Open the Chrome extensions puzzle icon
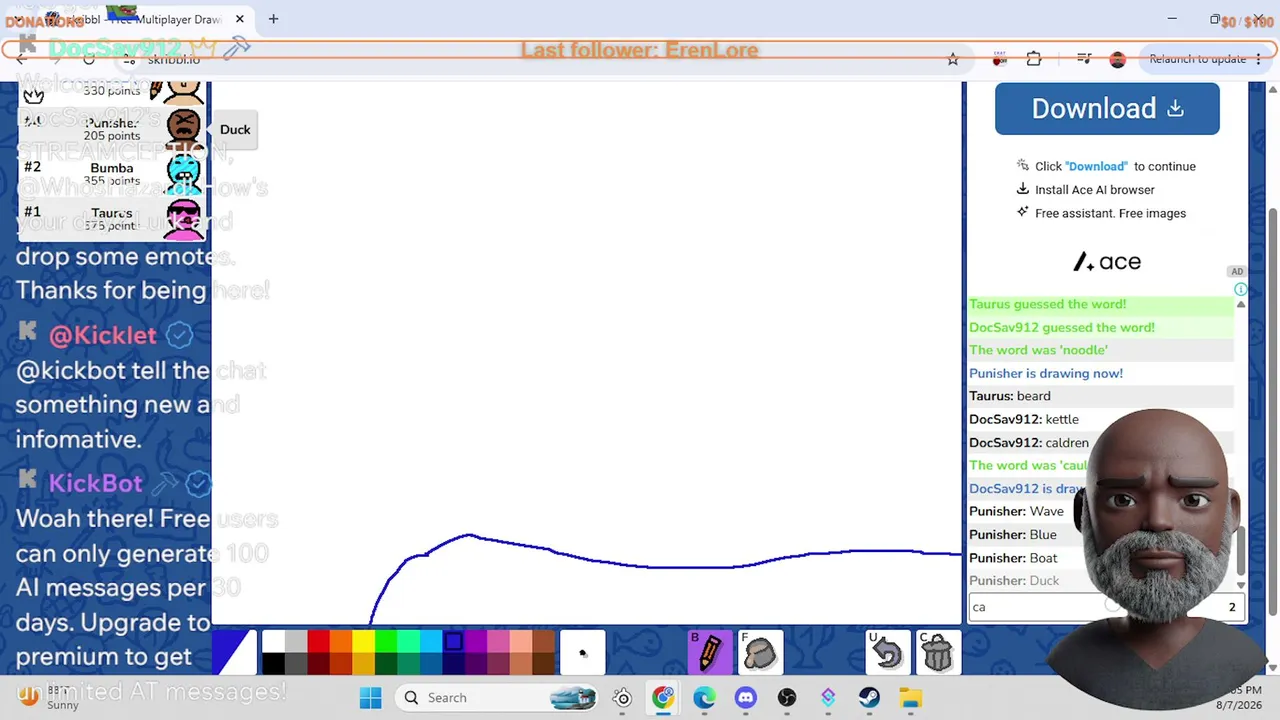 [1034, 59]
